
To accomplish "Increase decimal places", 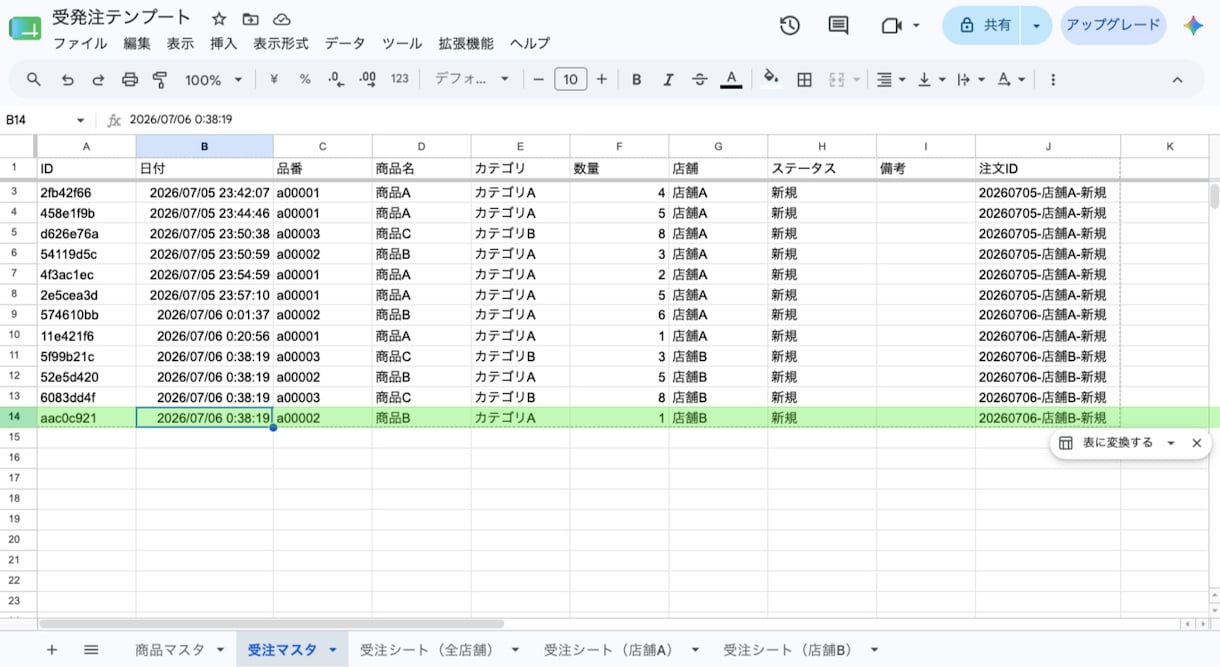I will point(367,79).
